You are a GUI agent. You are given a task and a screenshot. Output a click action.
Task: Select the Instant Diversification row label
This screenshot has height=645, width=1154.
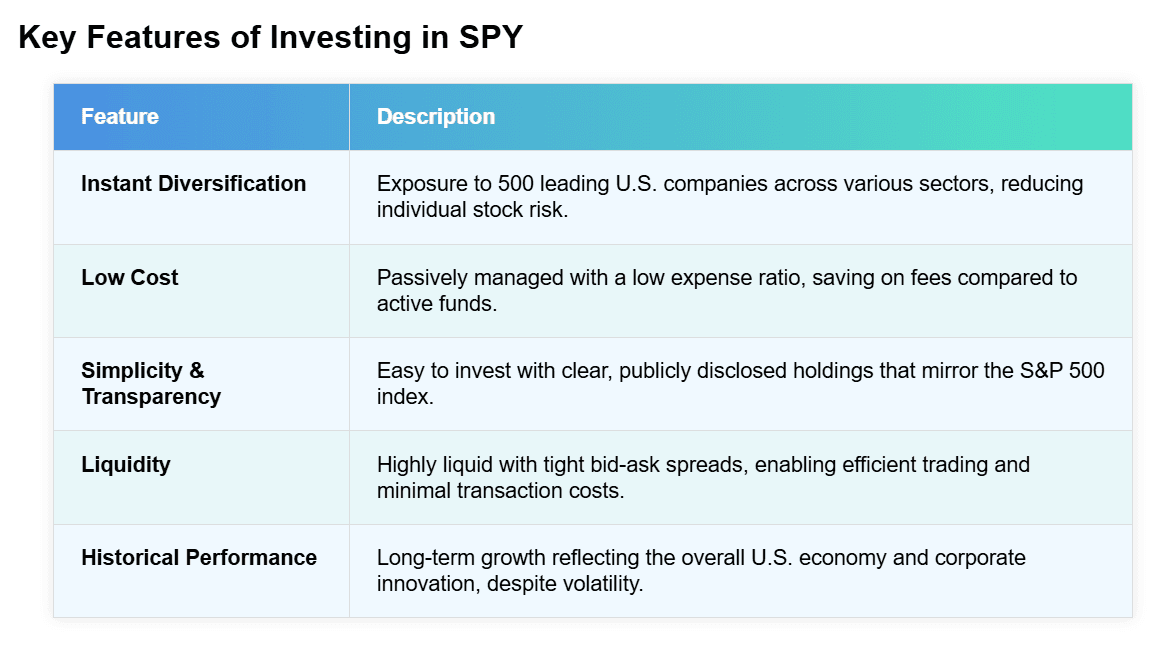193,184
